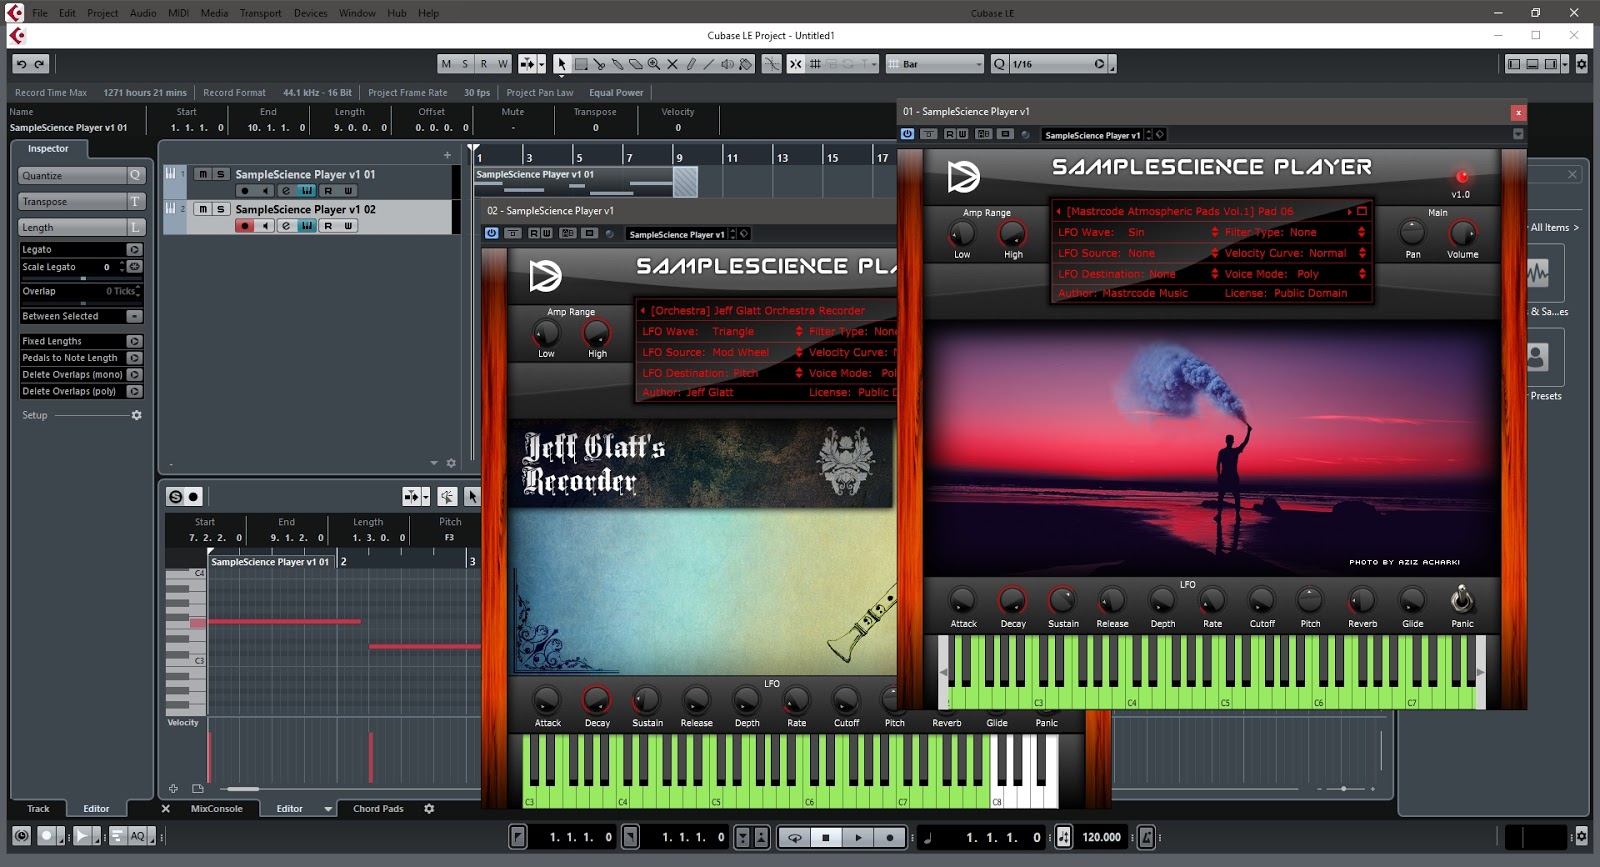Click the key editor Solo Editor icon
This screenshot has height=867, width=1600.
pos(175,496)
